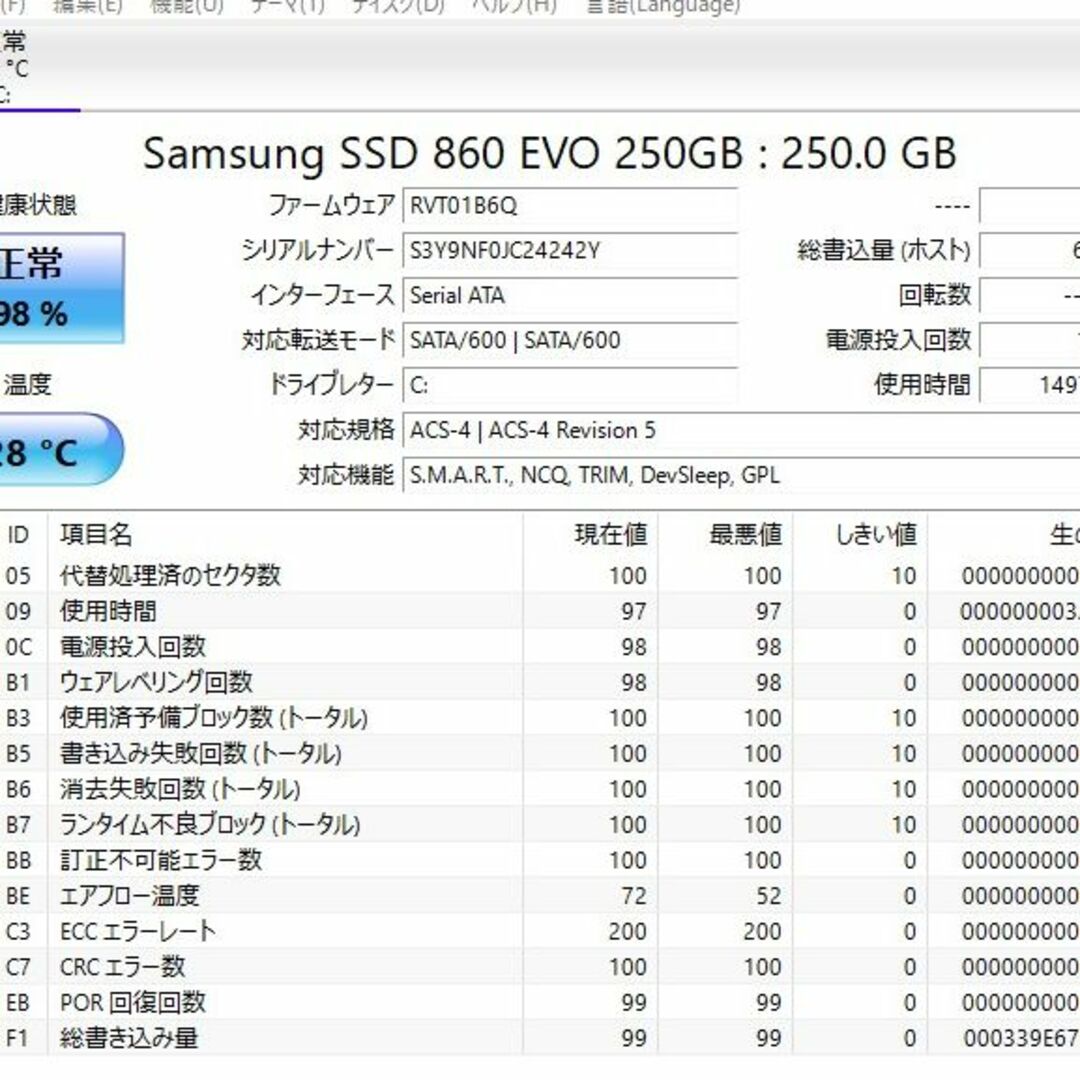Select the C3 ECC エラーレート row

[x=540, y=932]
